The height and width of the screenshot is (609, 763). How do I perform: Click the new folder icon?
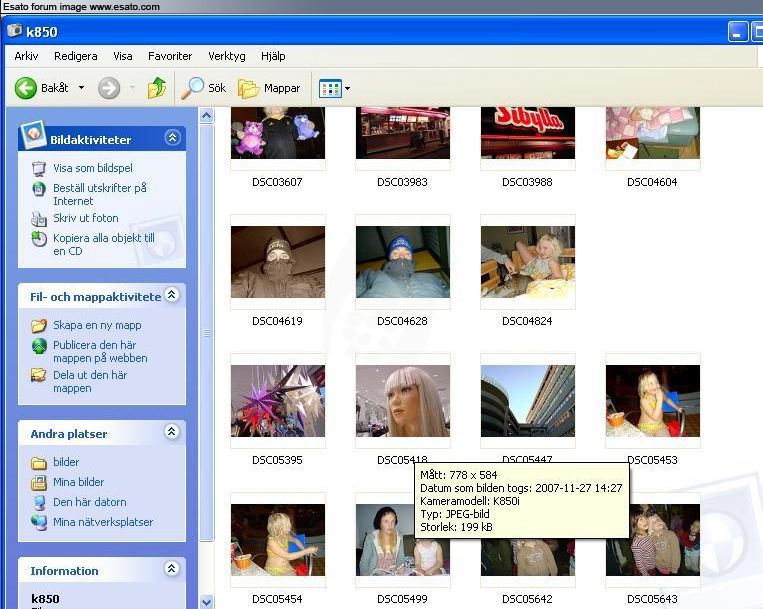[x=39, y=325]
